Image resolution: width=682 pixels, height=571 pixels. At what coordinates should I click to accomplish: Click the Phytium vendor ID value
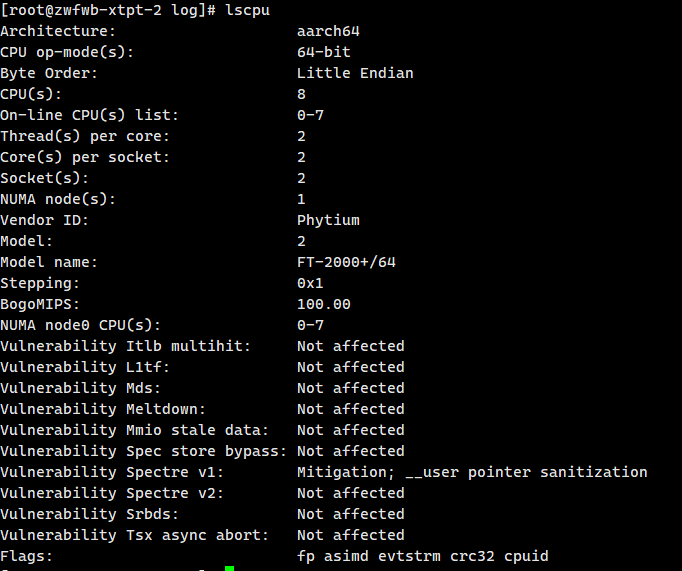coord(328,220)
